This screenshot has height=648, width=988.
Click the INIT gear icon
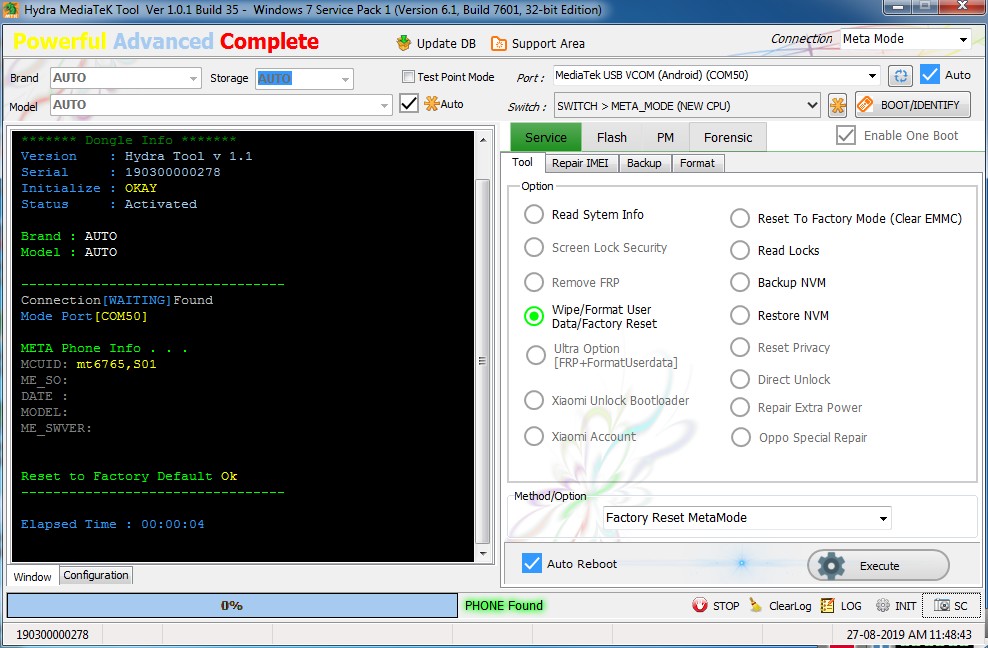pos(883,605)
